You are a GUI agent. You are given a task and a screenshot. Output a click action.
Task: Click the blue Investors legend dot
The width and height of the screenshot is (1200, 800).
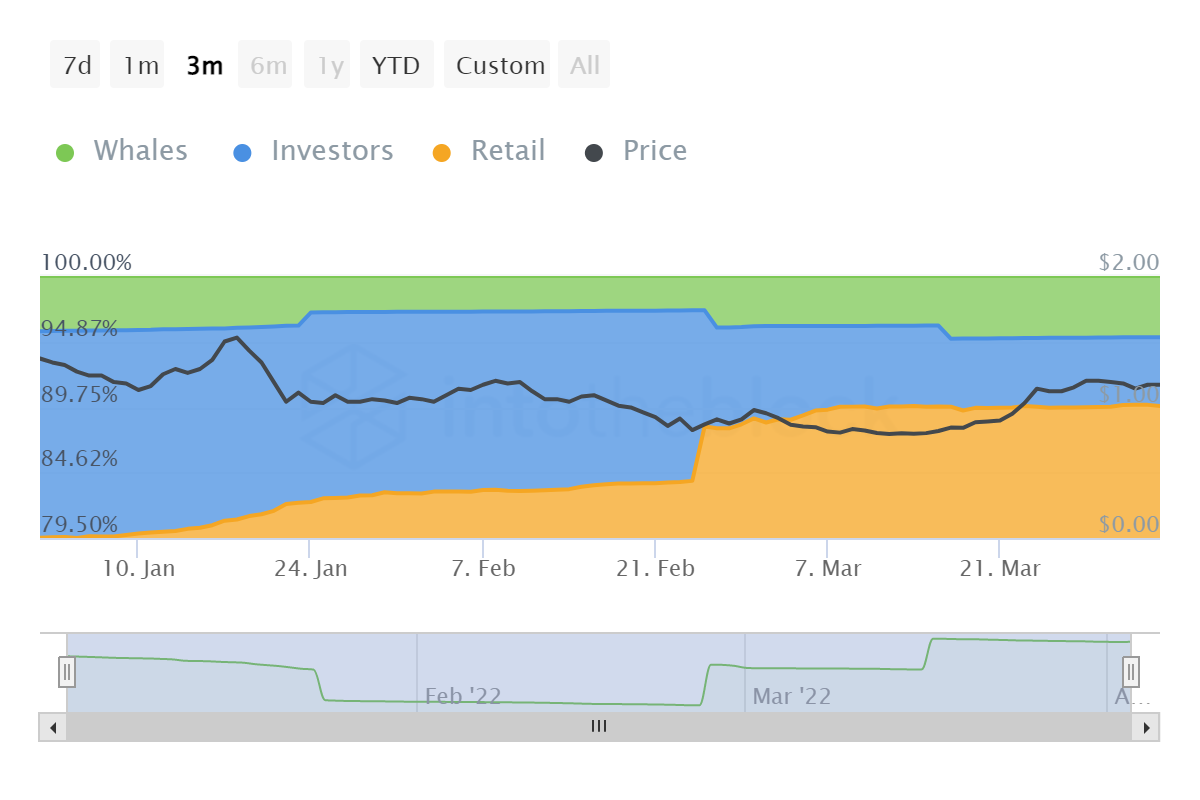(x=243, y=153)
